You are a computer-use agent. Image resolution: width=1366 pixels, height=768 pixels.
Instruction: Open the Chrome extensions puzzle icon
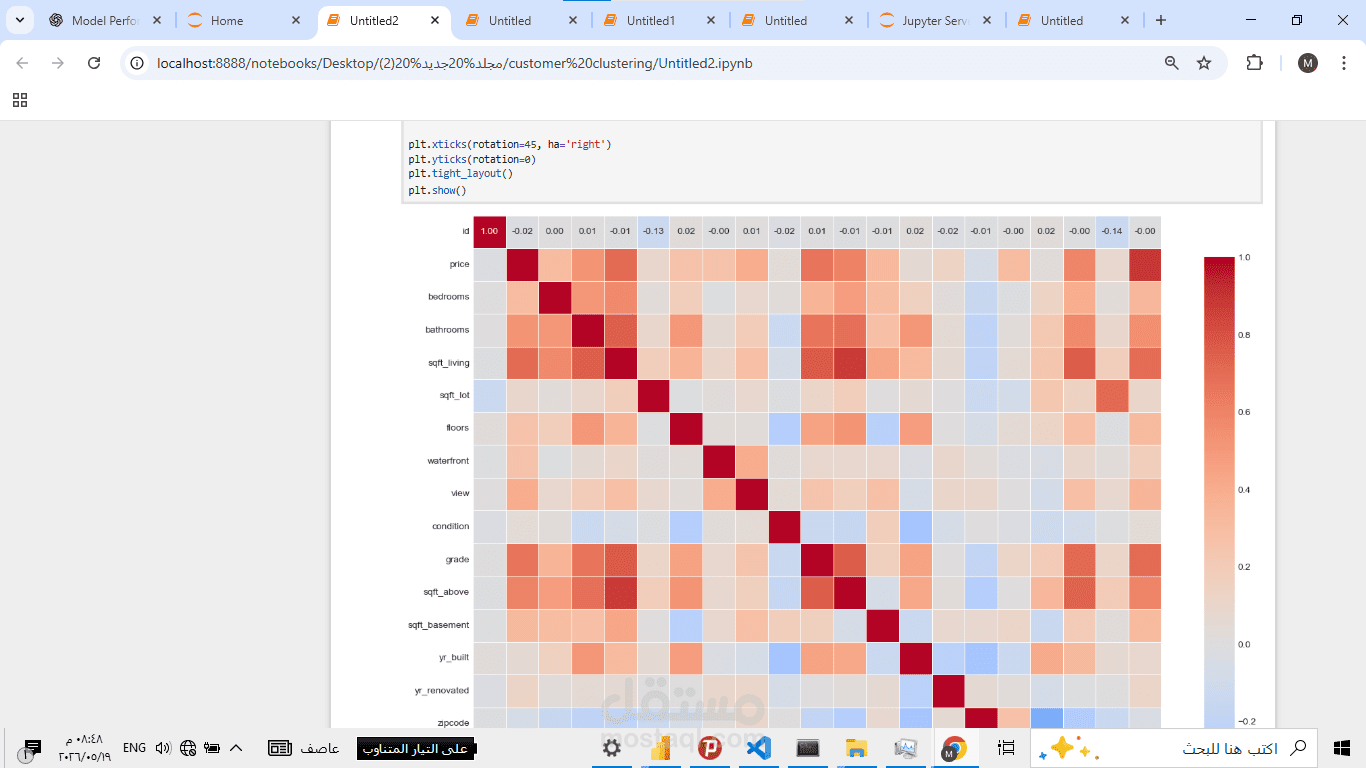click(1254, 63)
